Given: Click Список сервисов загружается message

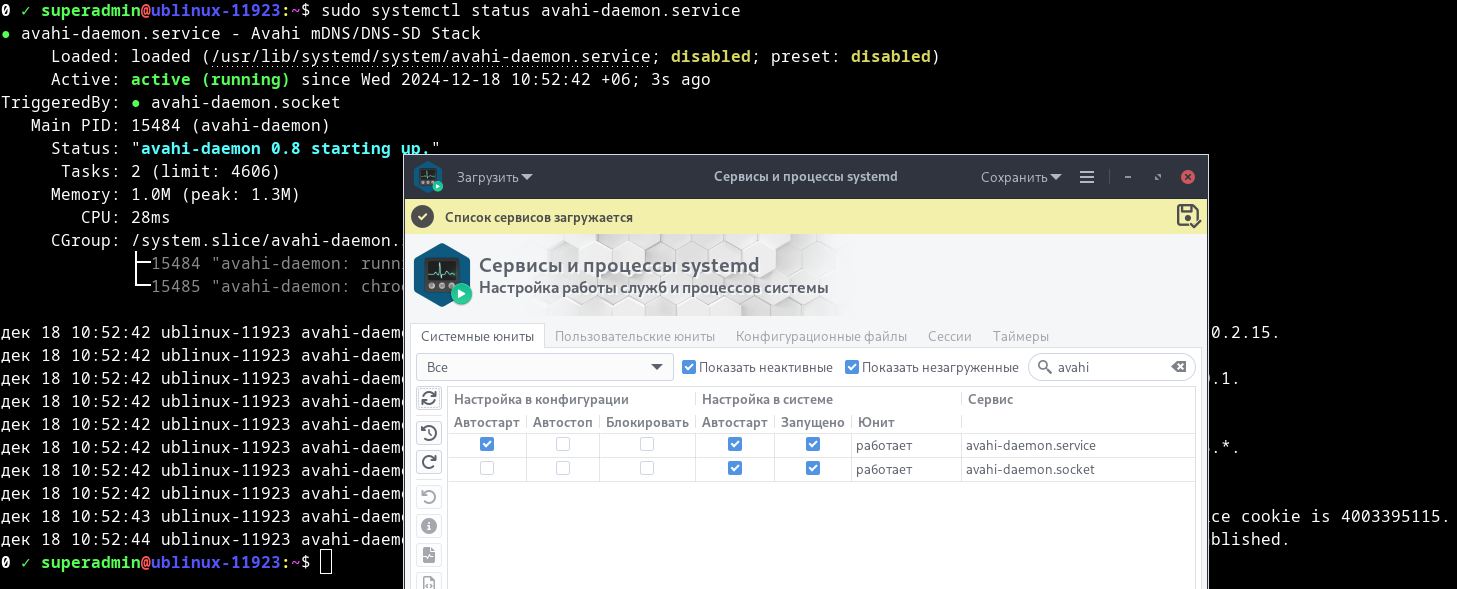Looking at the screenshot, I should 539,217.
